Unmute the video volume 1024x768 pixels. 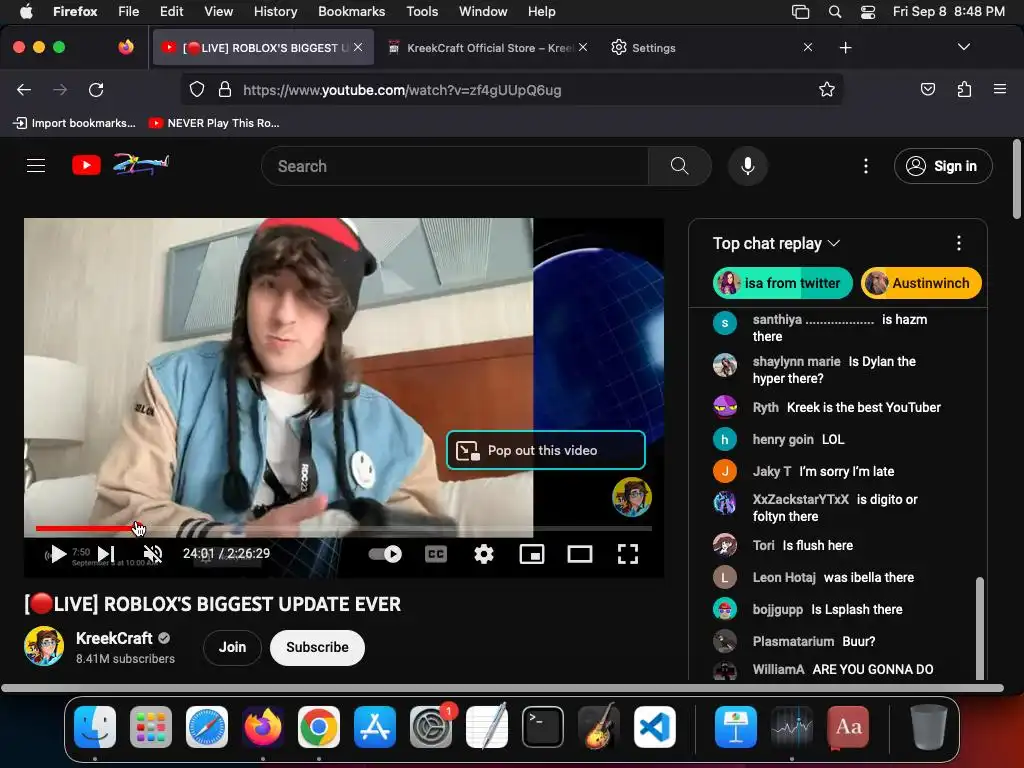point(153,554)
